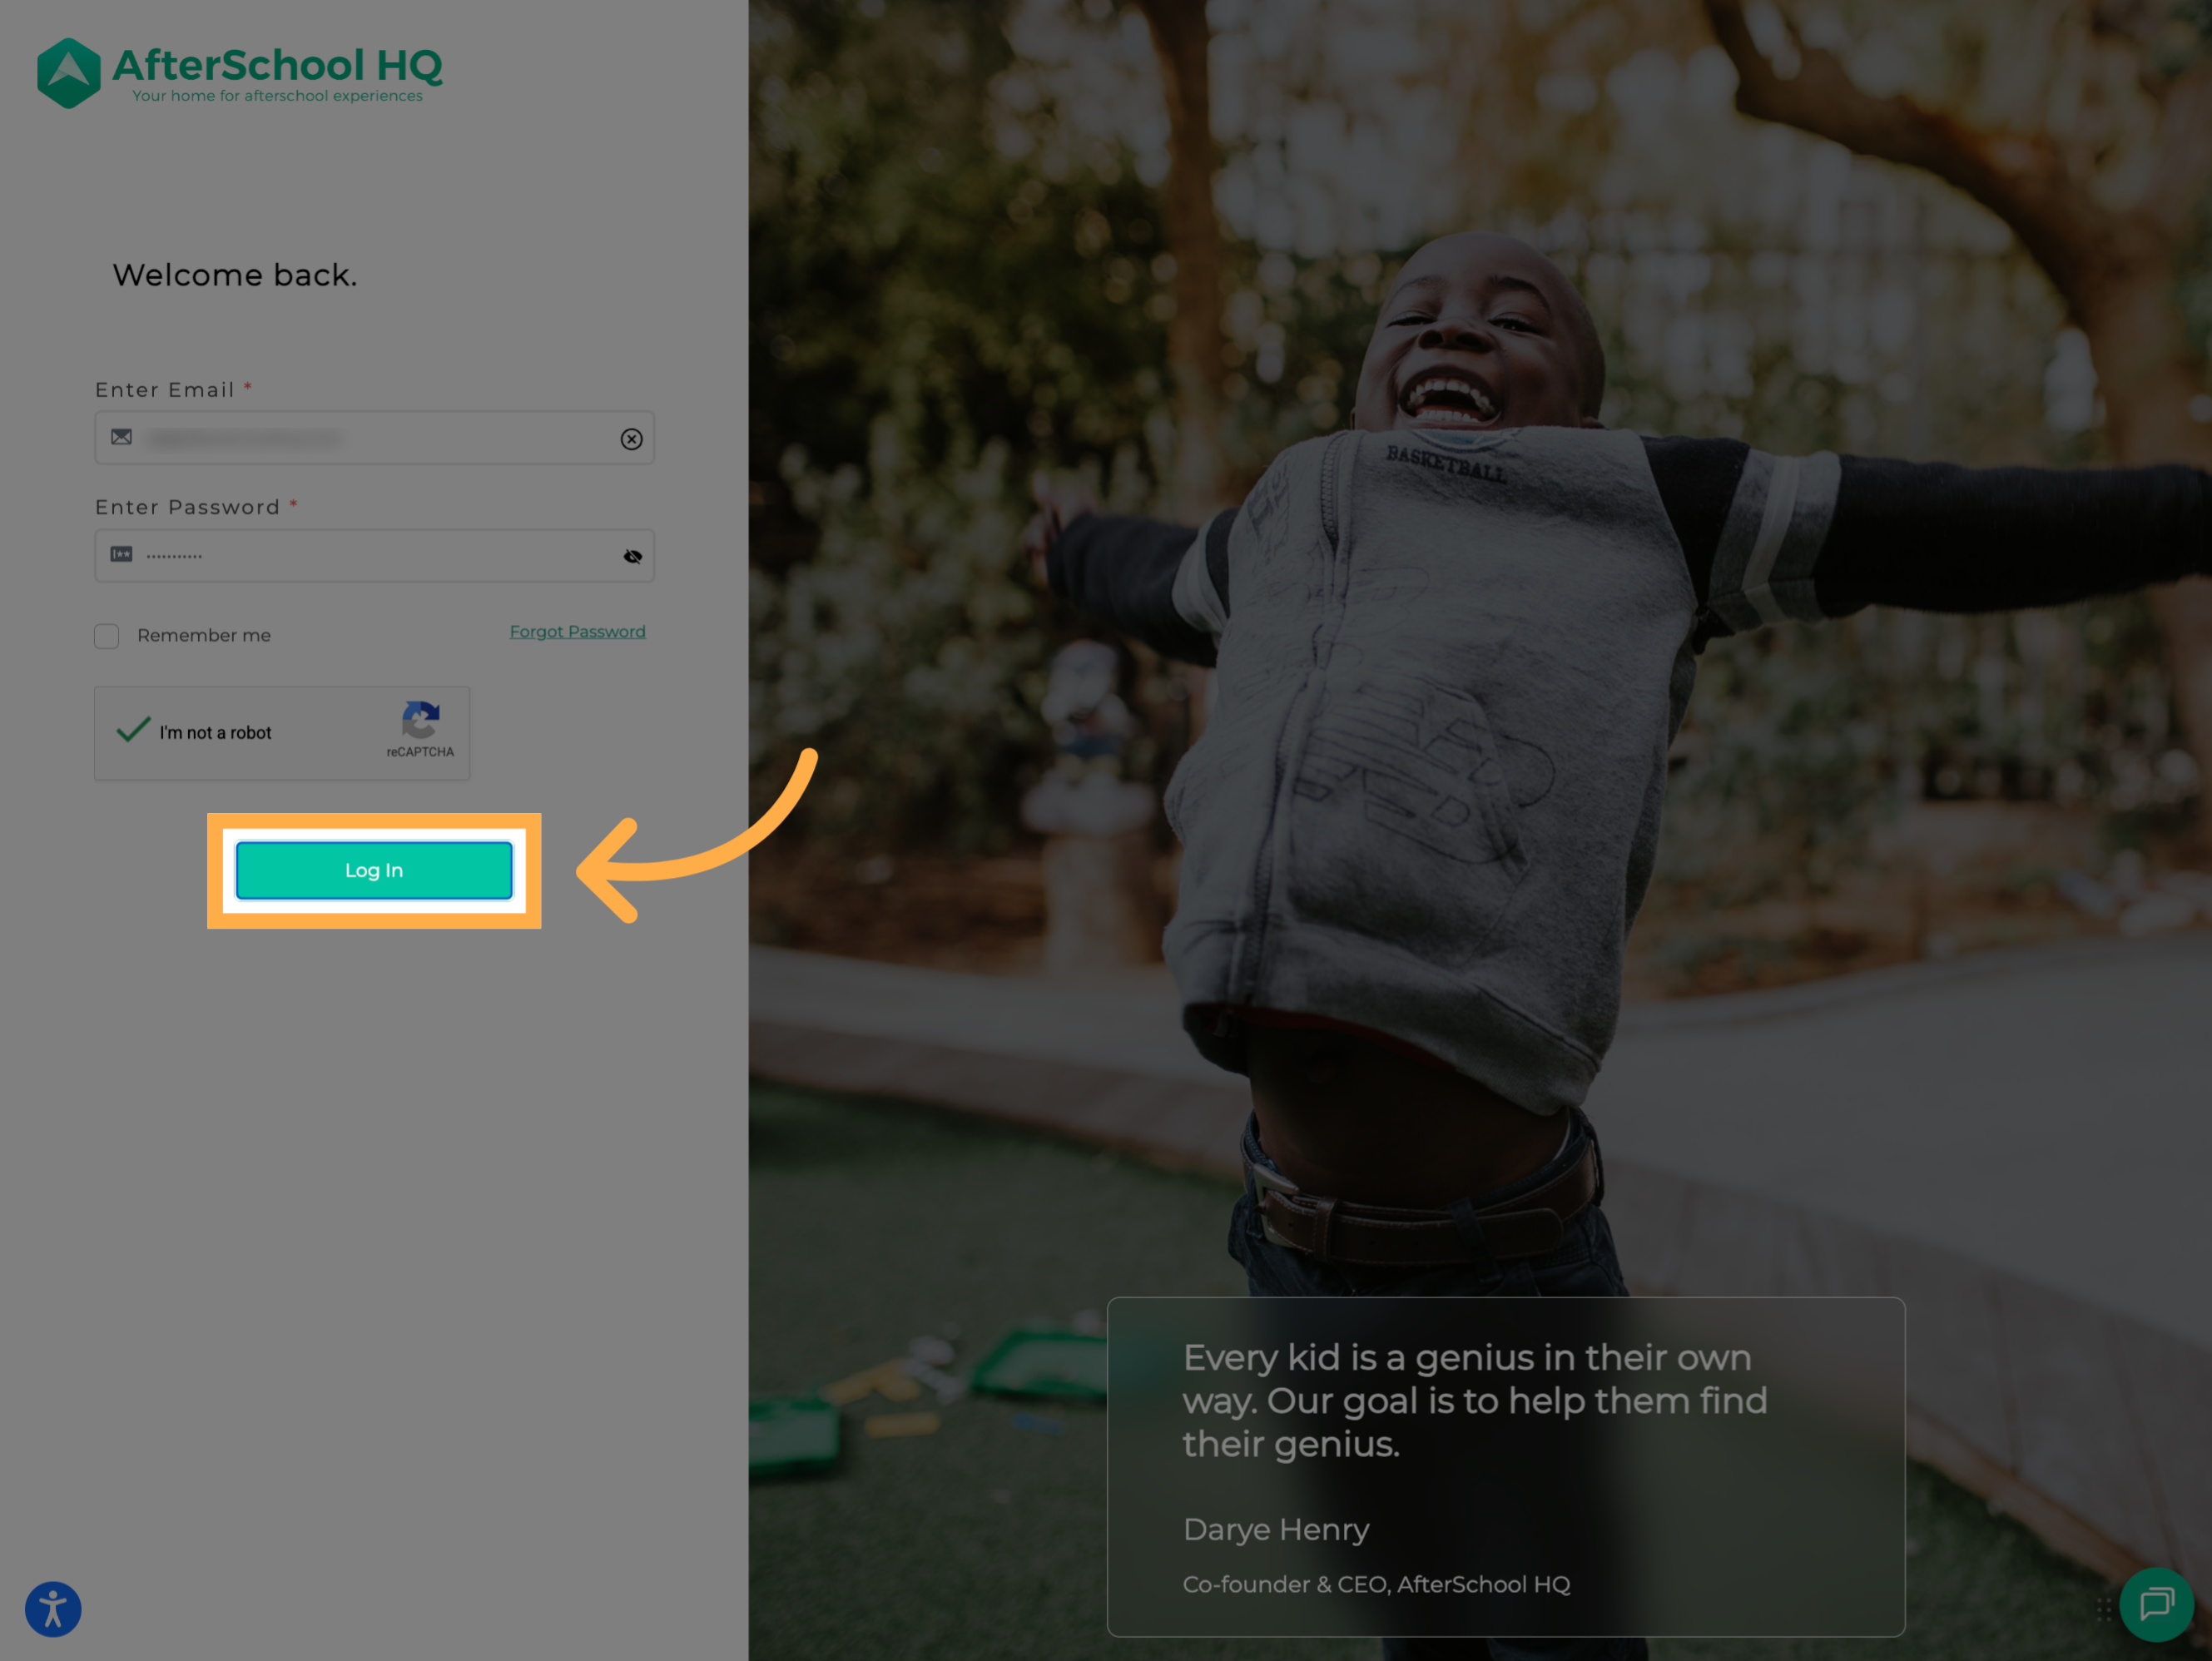Image resolution: width=2212 pixels, height=1661 pixels.
Task: Open the Forgot Password link
Action: point(577,632)
